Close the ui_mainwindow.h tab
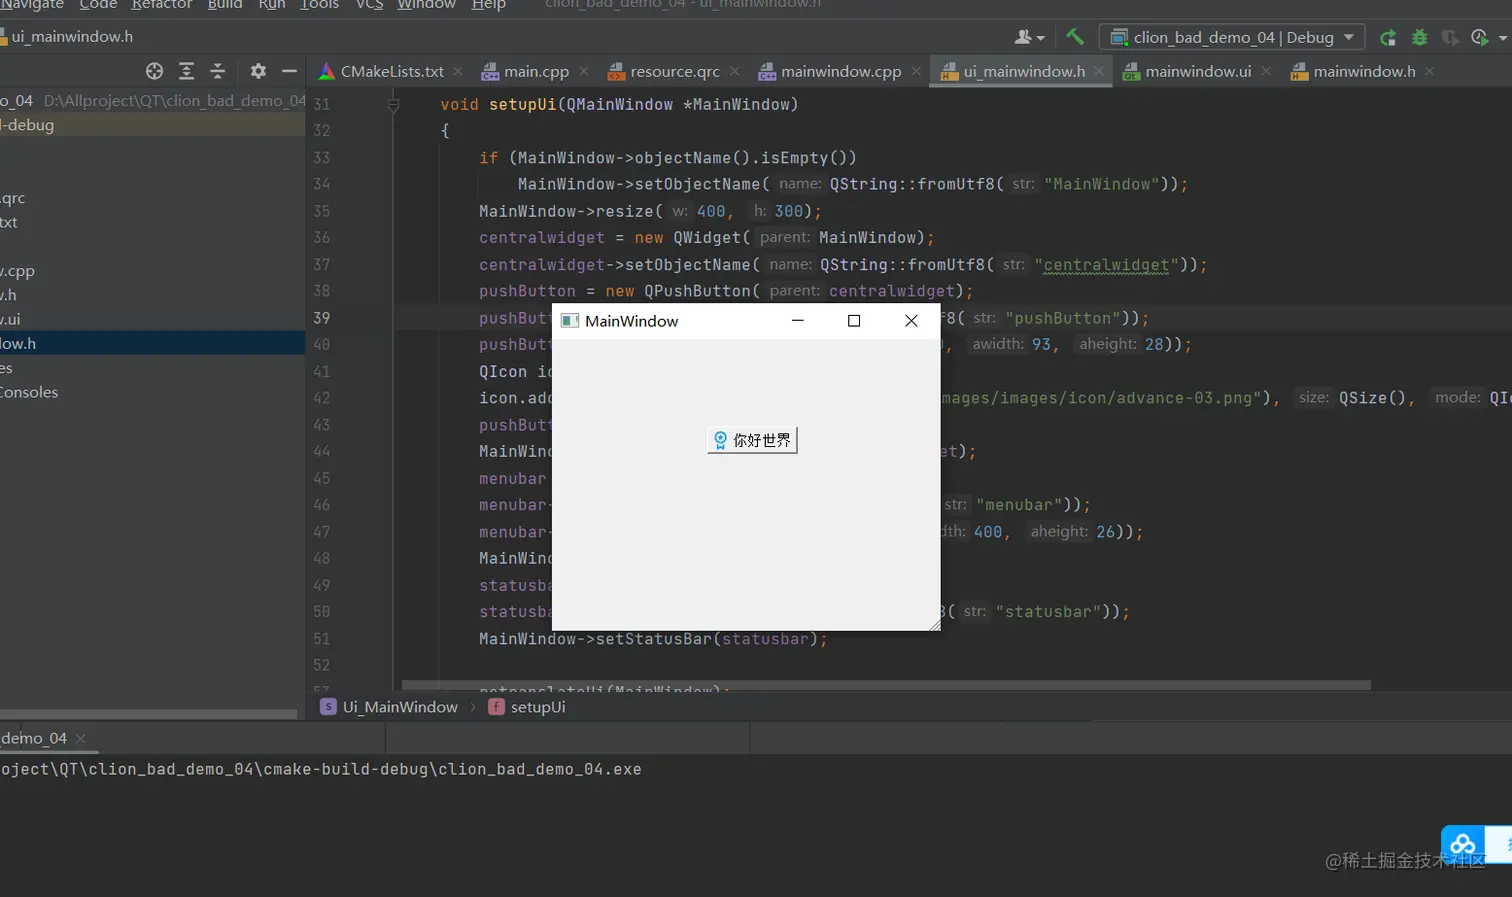The height and width of the screenshot is (897, 1512). click(x=1099, y=71)
